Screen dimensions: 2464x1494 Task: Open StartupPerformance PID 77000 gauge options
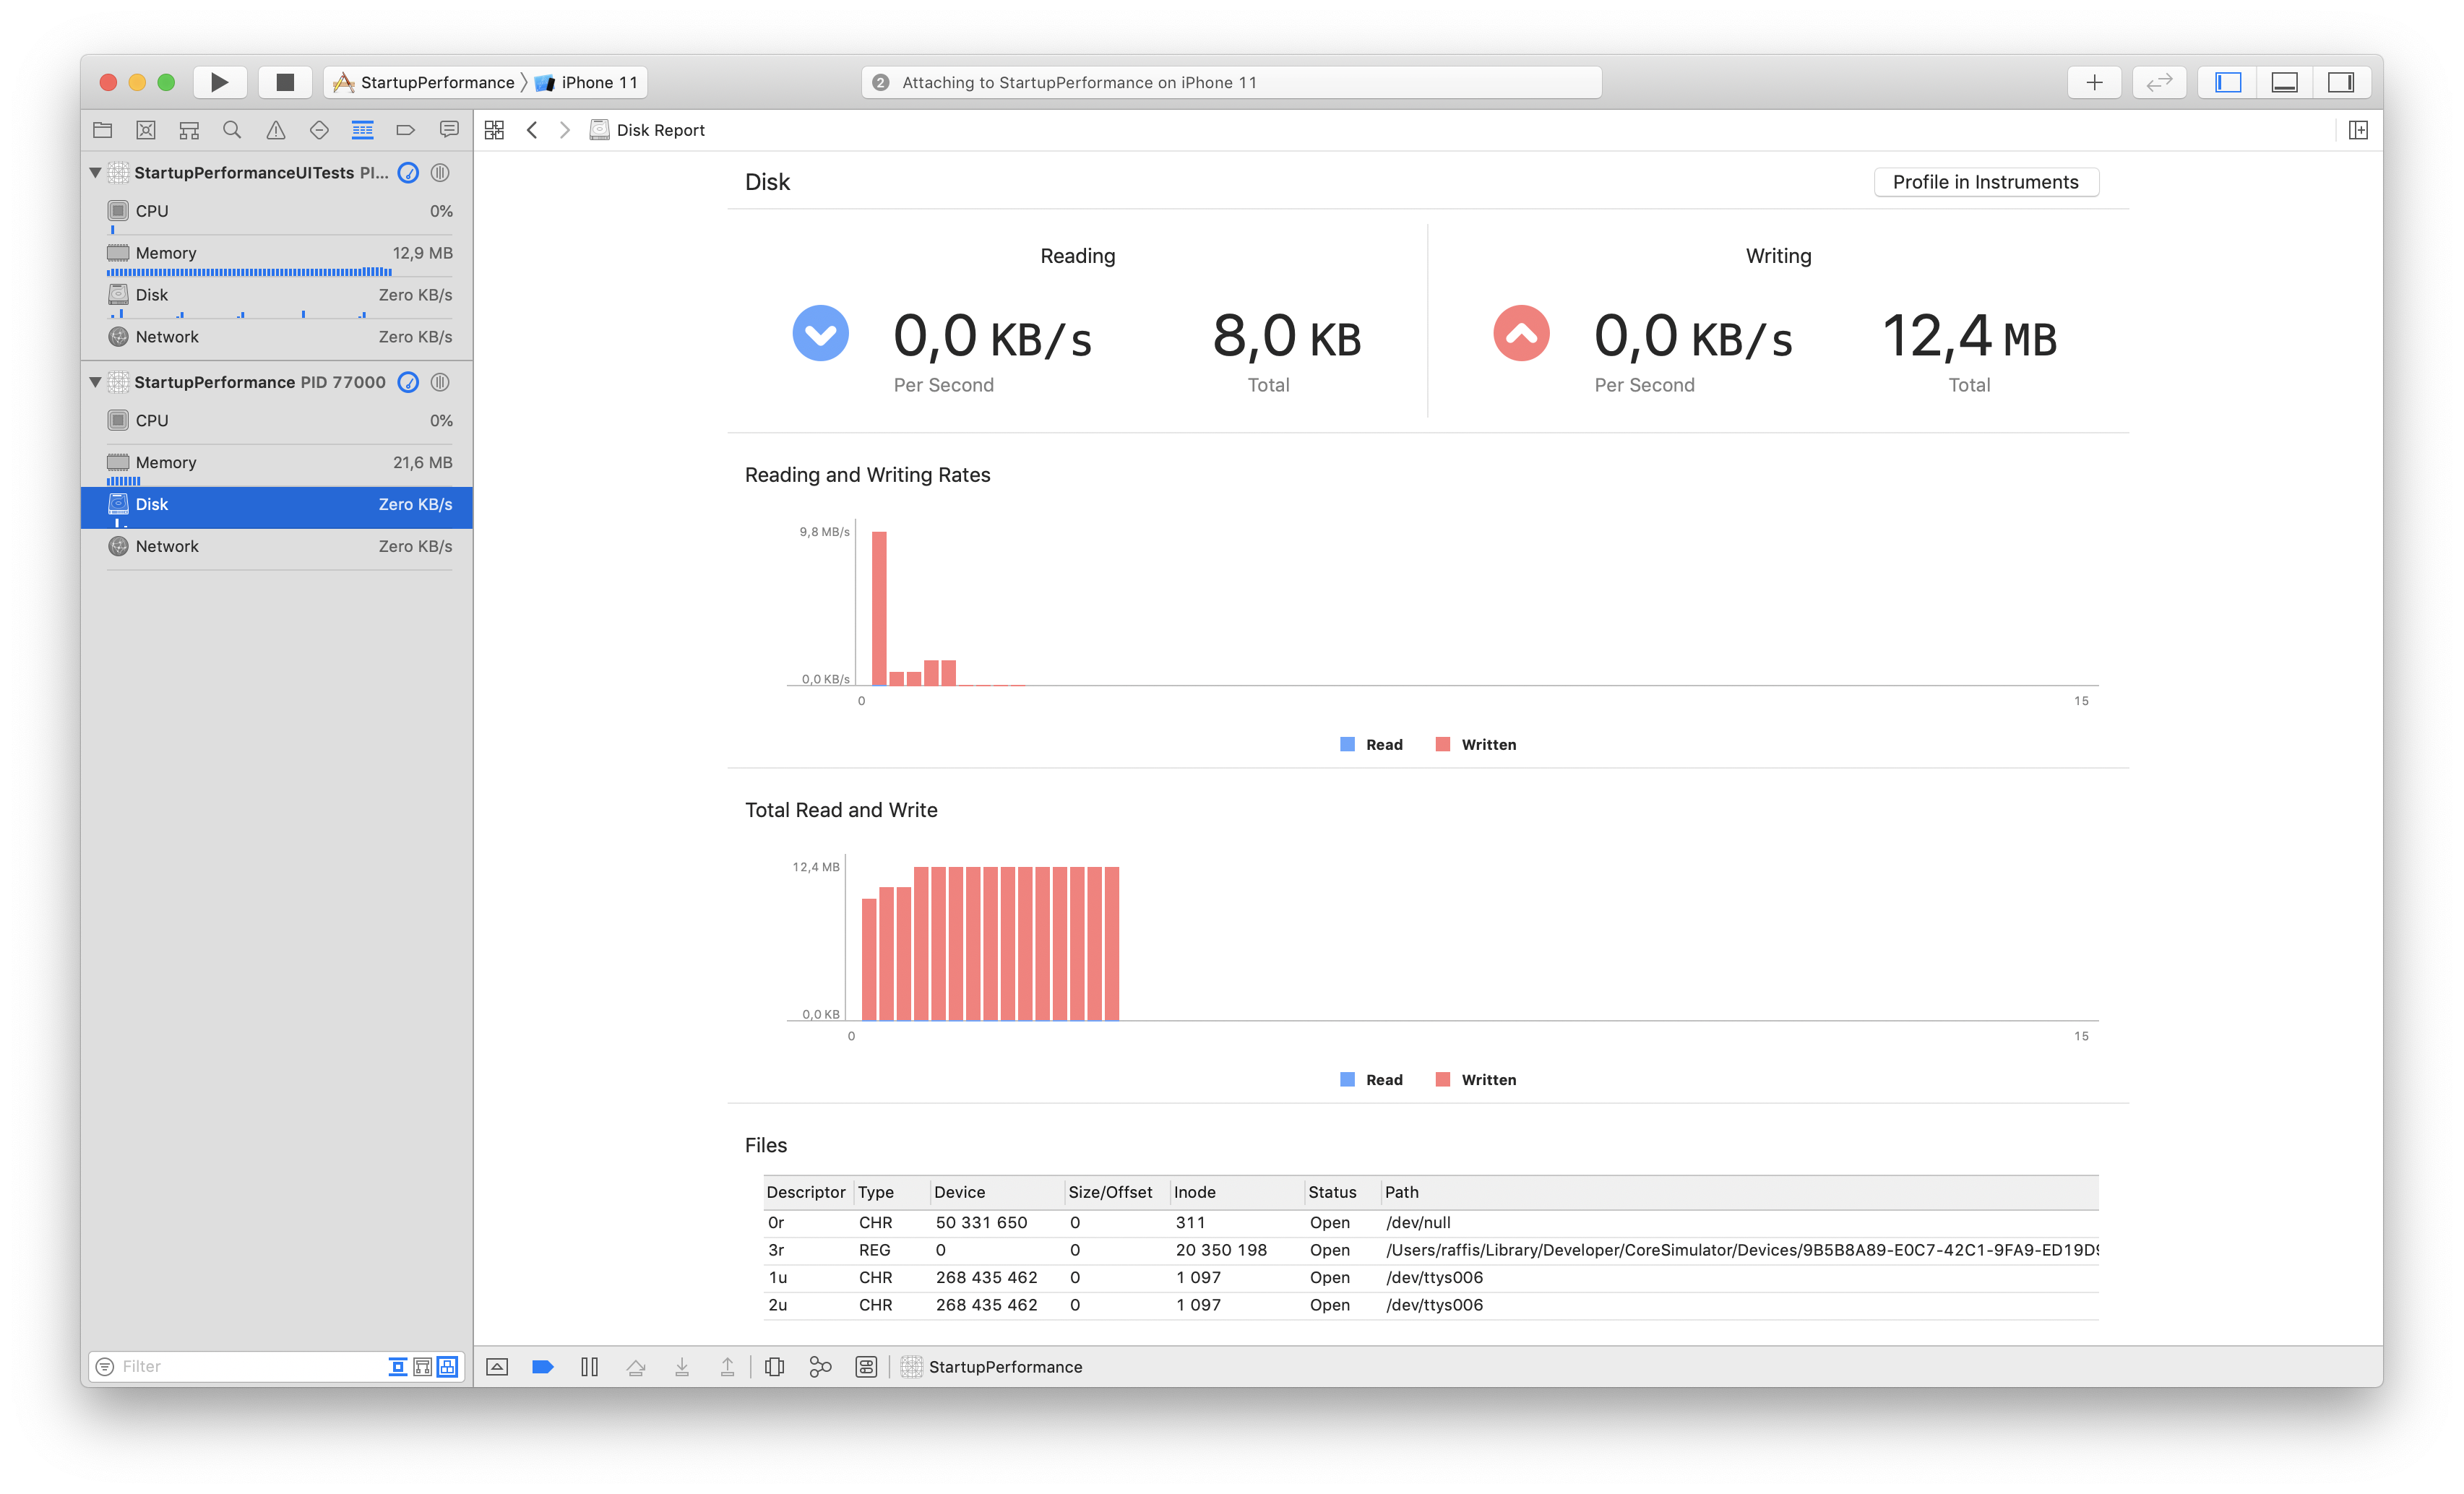(408, 382)
